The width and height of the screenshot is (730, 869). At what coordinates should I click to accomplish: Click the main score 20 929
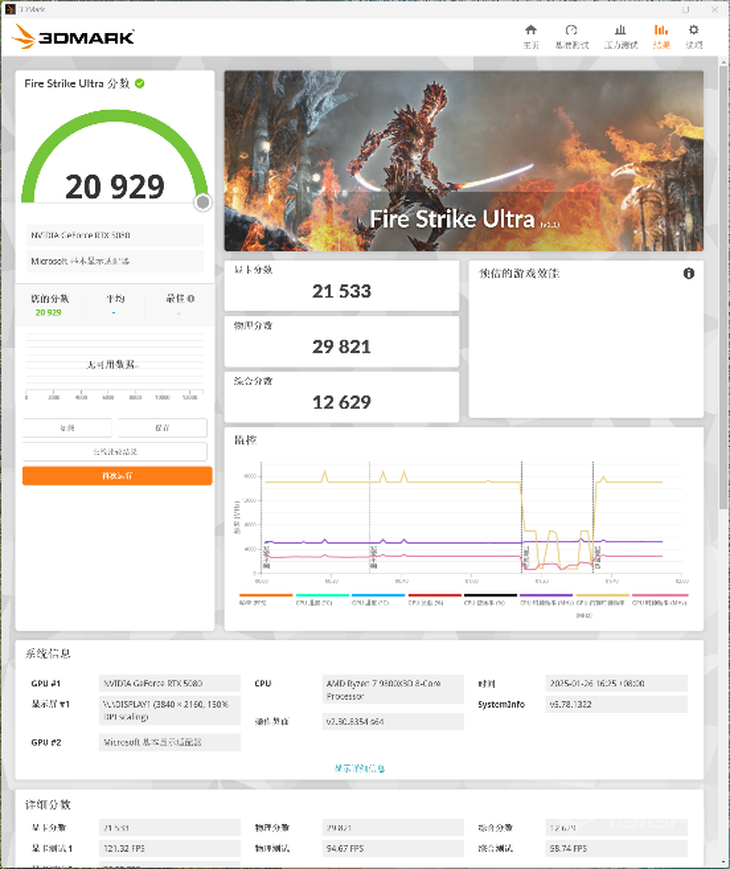click(x=115, y=187)
